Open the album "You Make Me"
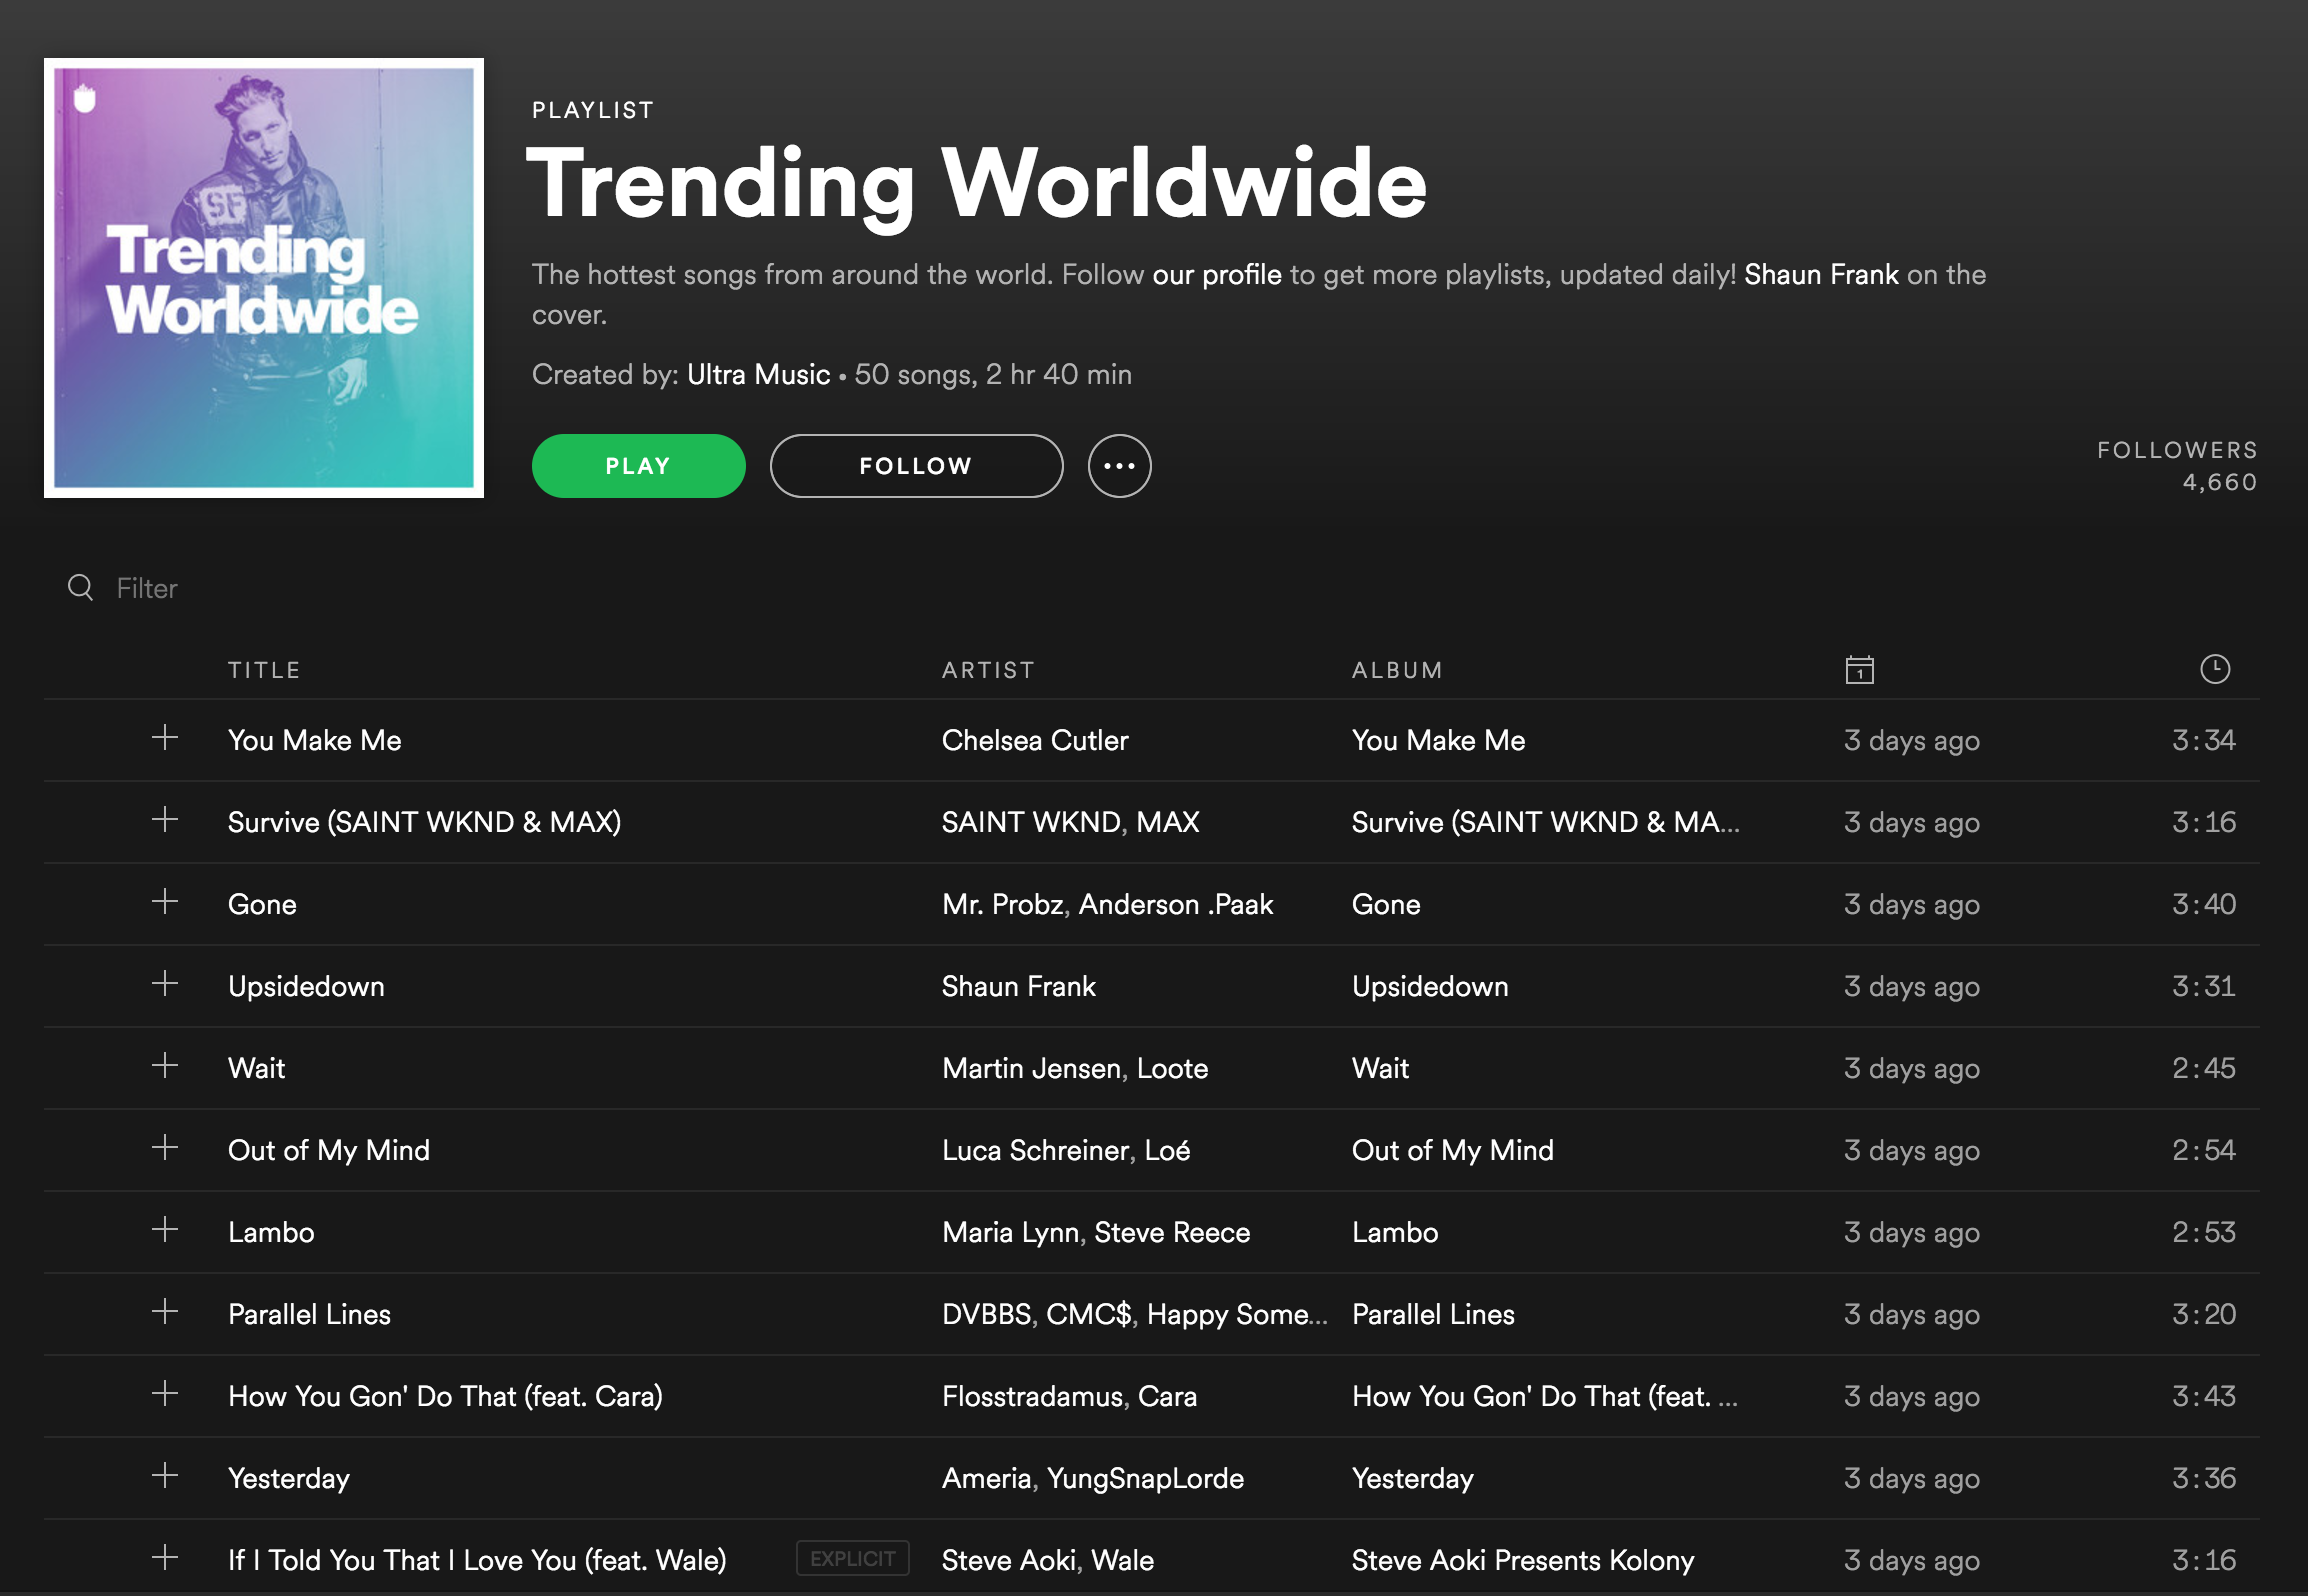Image resolution: width=2308 pixels, height=1596 pixels. click(x=1438, y=741)
